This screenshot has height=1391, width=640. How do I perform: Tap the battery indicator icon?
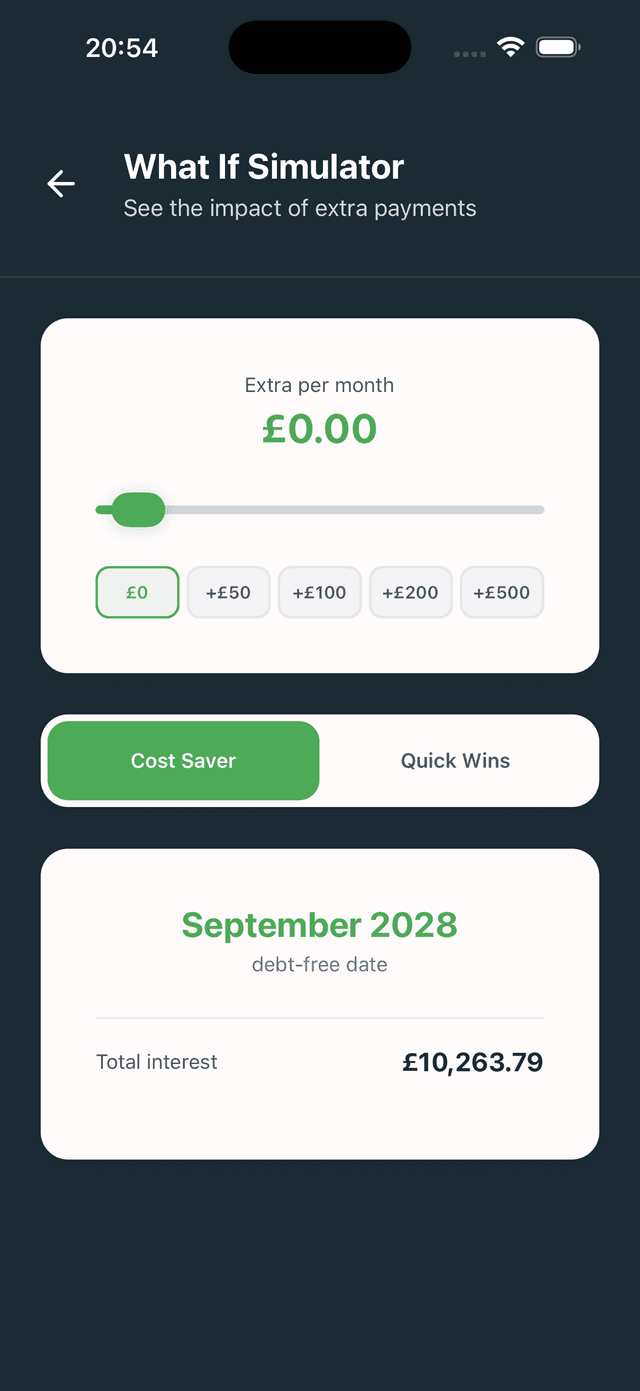tap(558, 47)
